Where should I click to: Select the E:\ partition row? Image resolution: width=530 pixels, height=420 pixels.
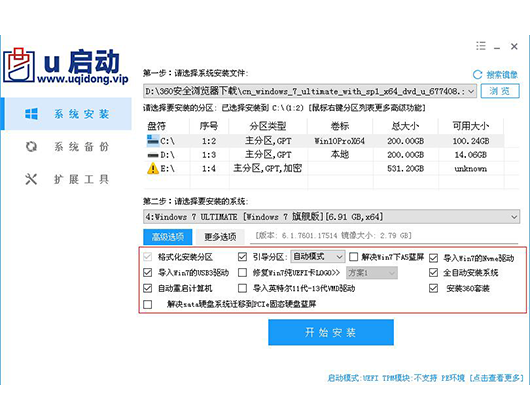coord(325,168)
